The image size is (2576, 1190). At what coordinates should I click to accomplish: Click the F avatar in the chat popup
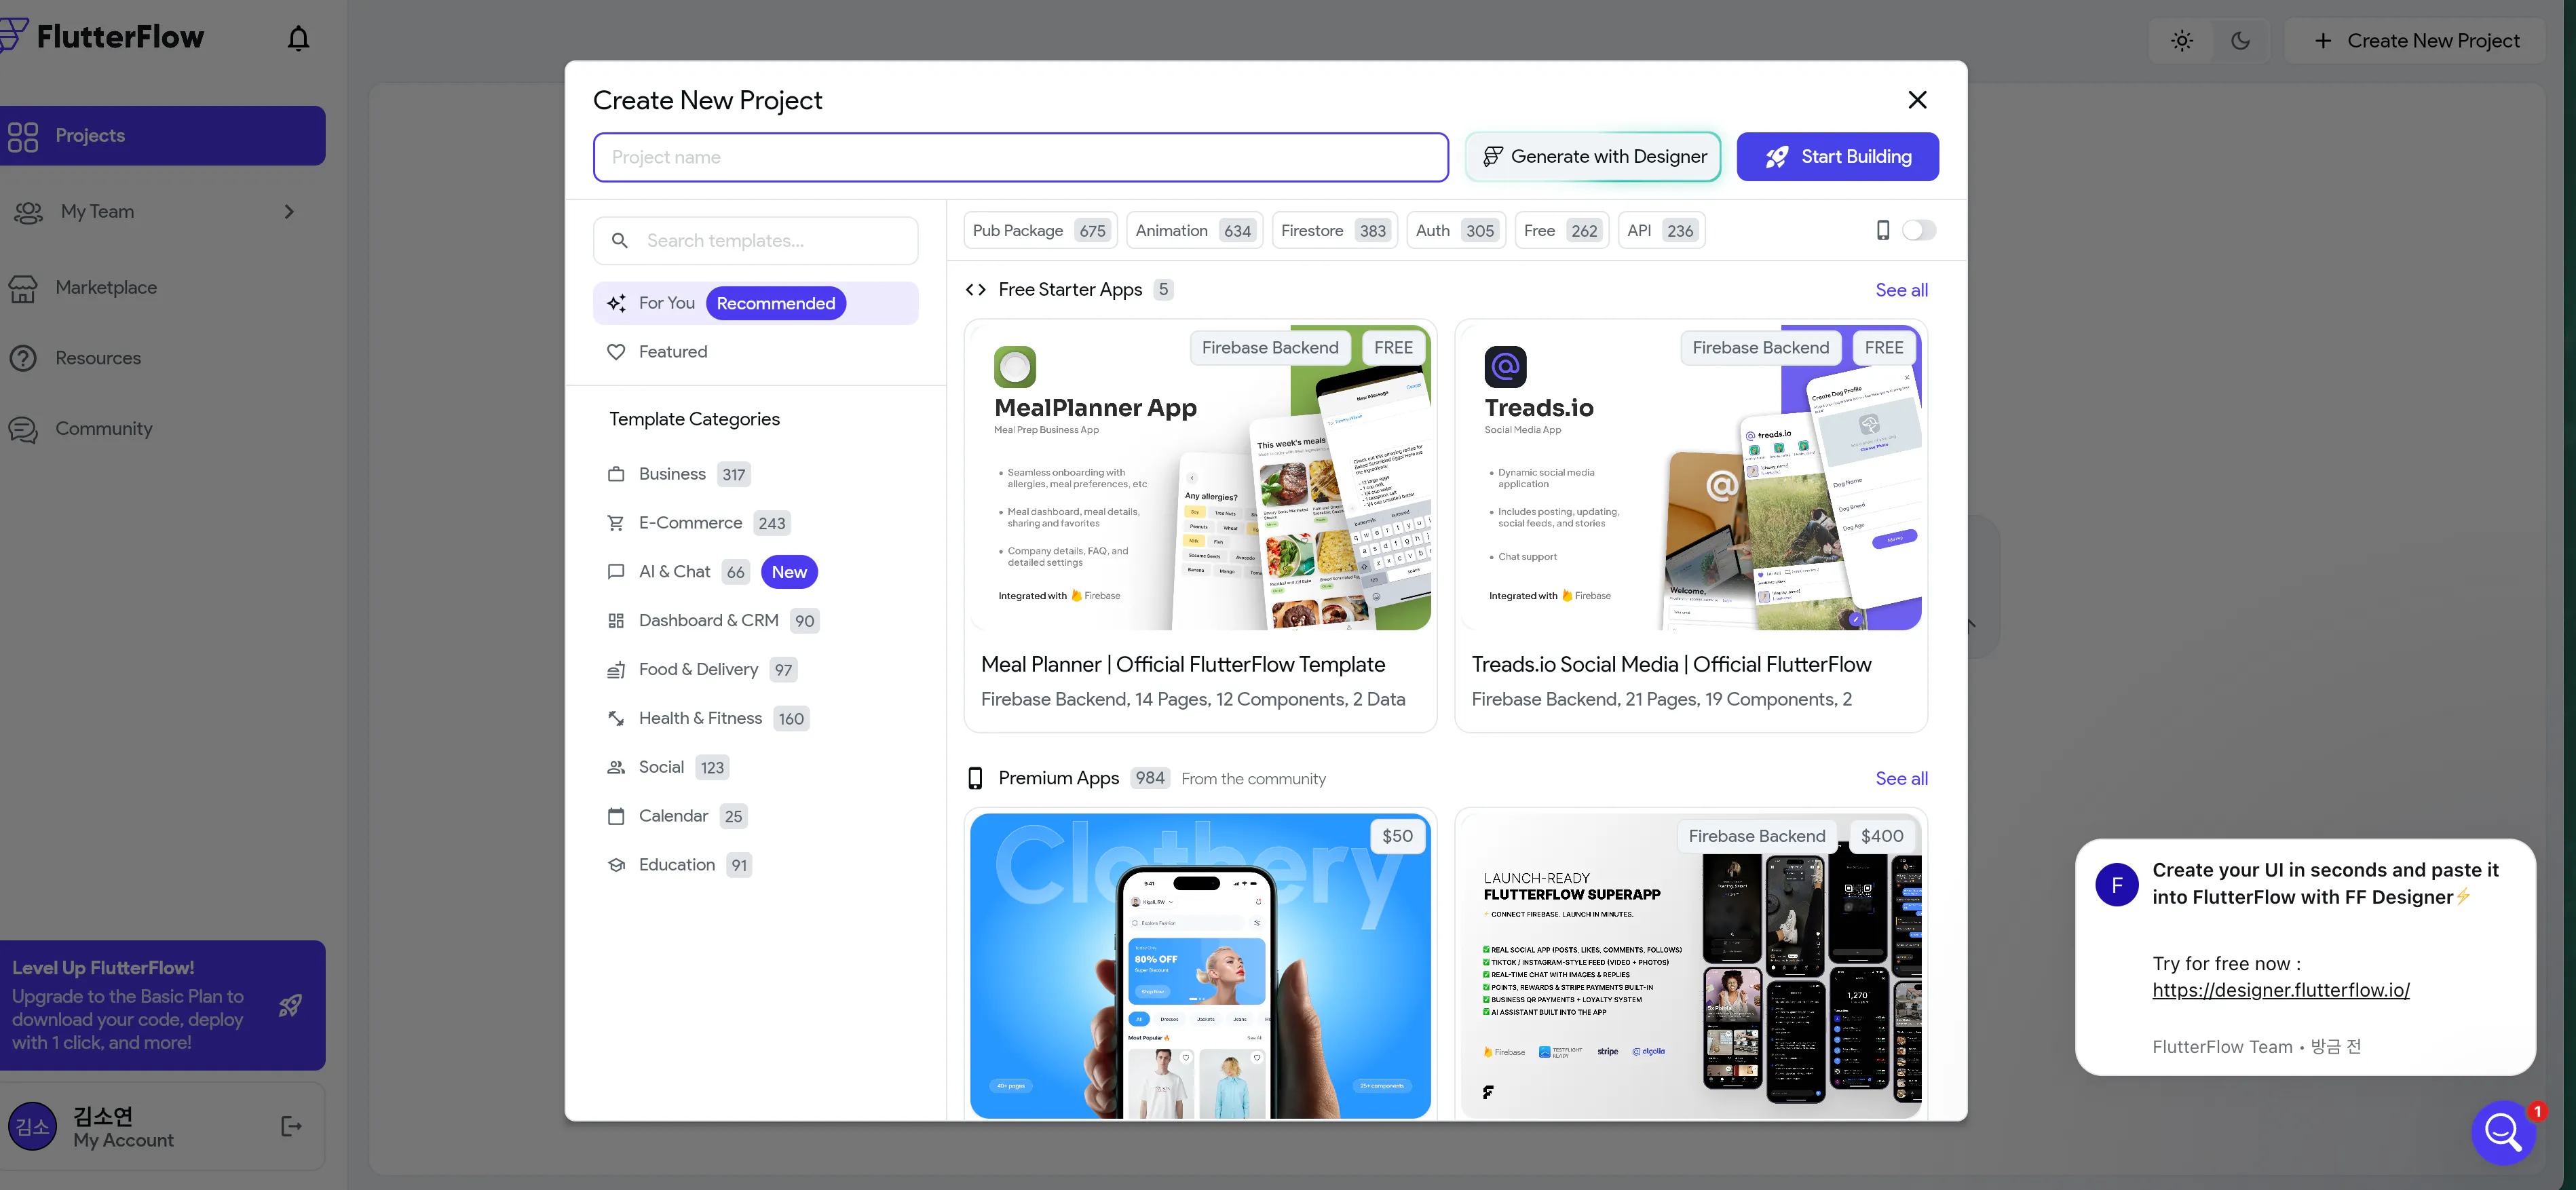pos(2117,885)
